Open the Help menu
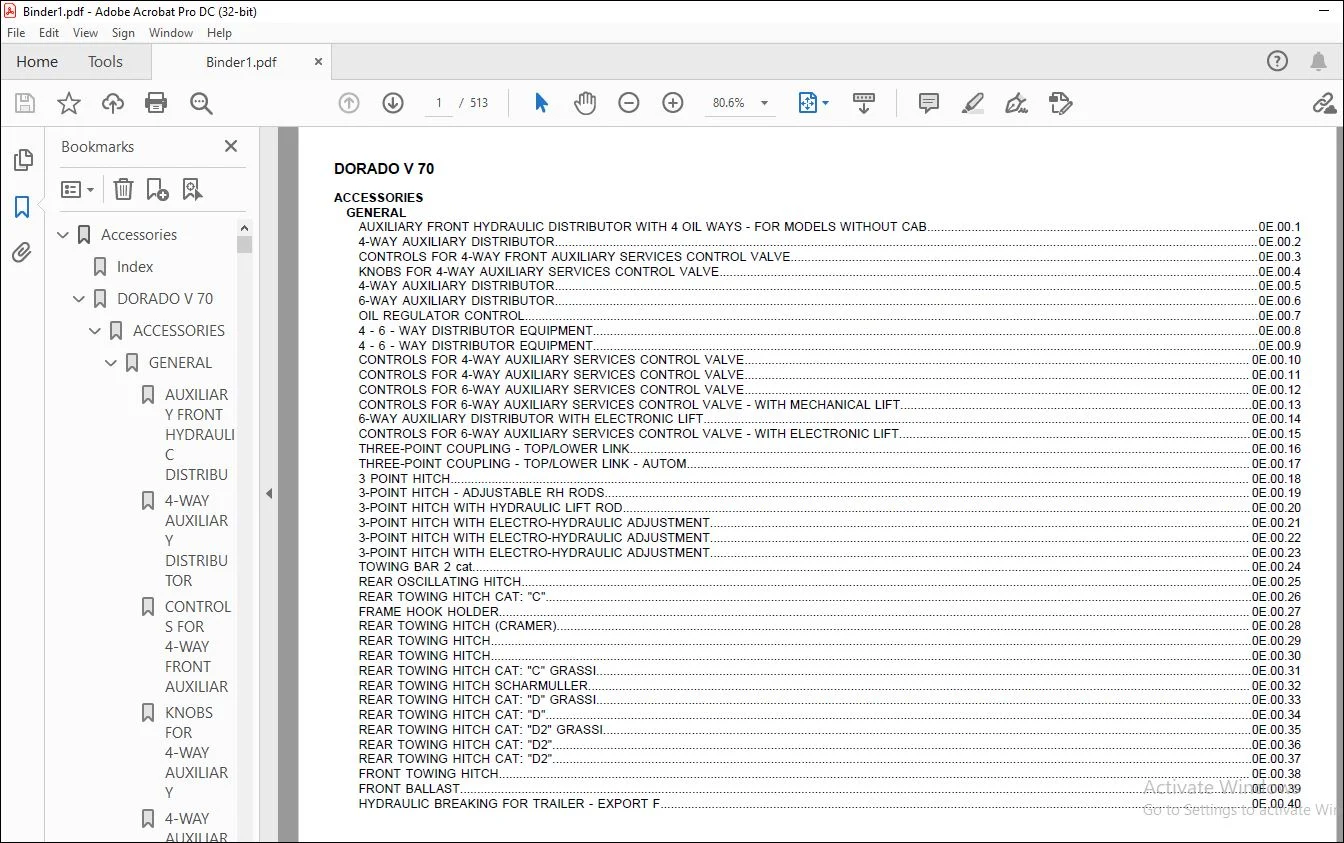Viewport: 1344px width, 843px height. pos(219,33)
